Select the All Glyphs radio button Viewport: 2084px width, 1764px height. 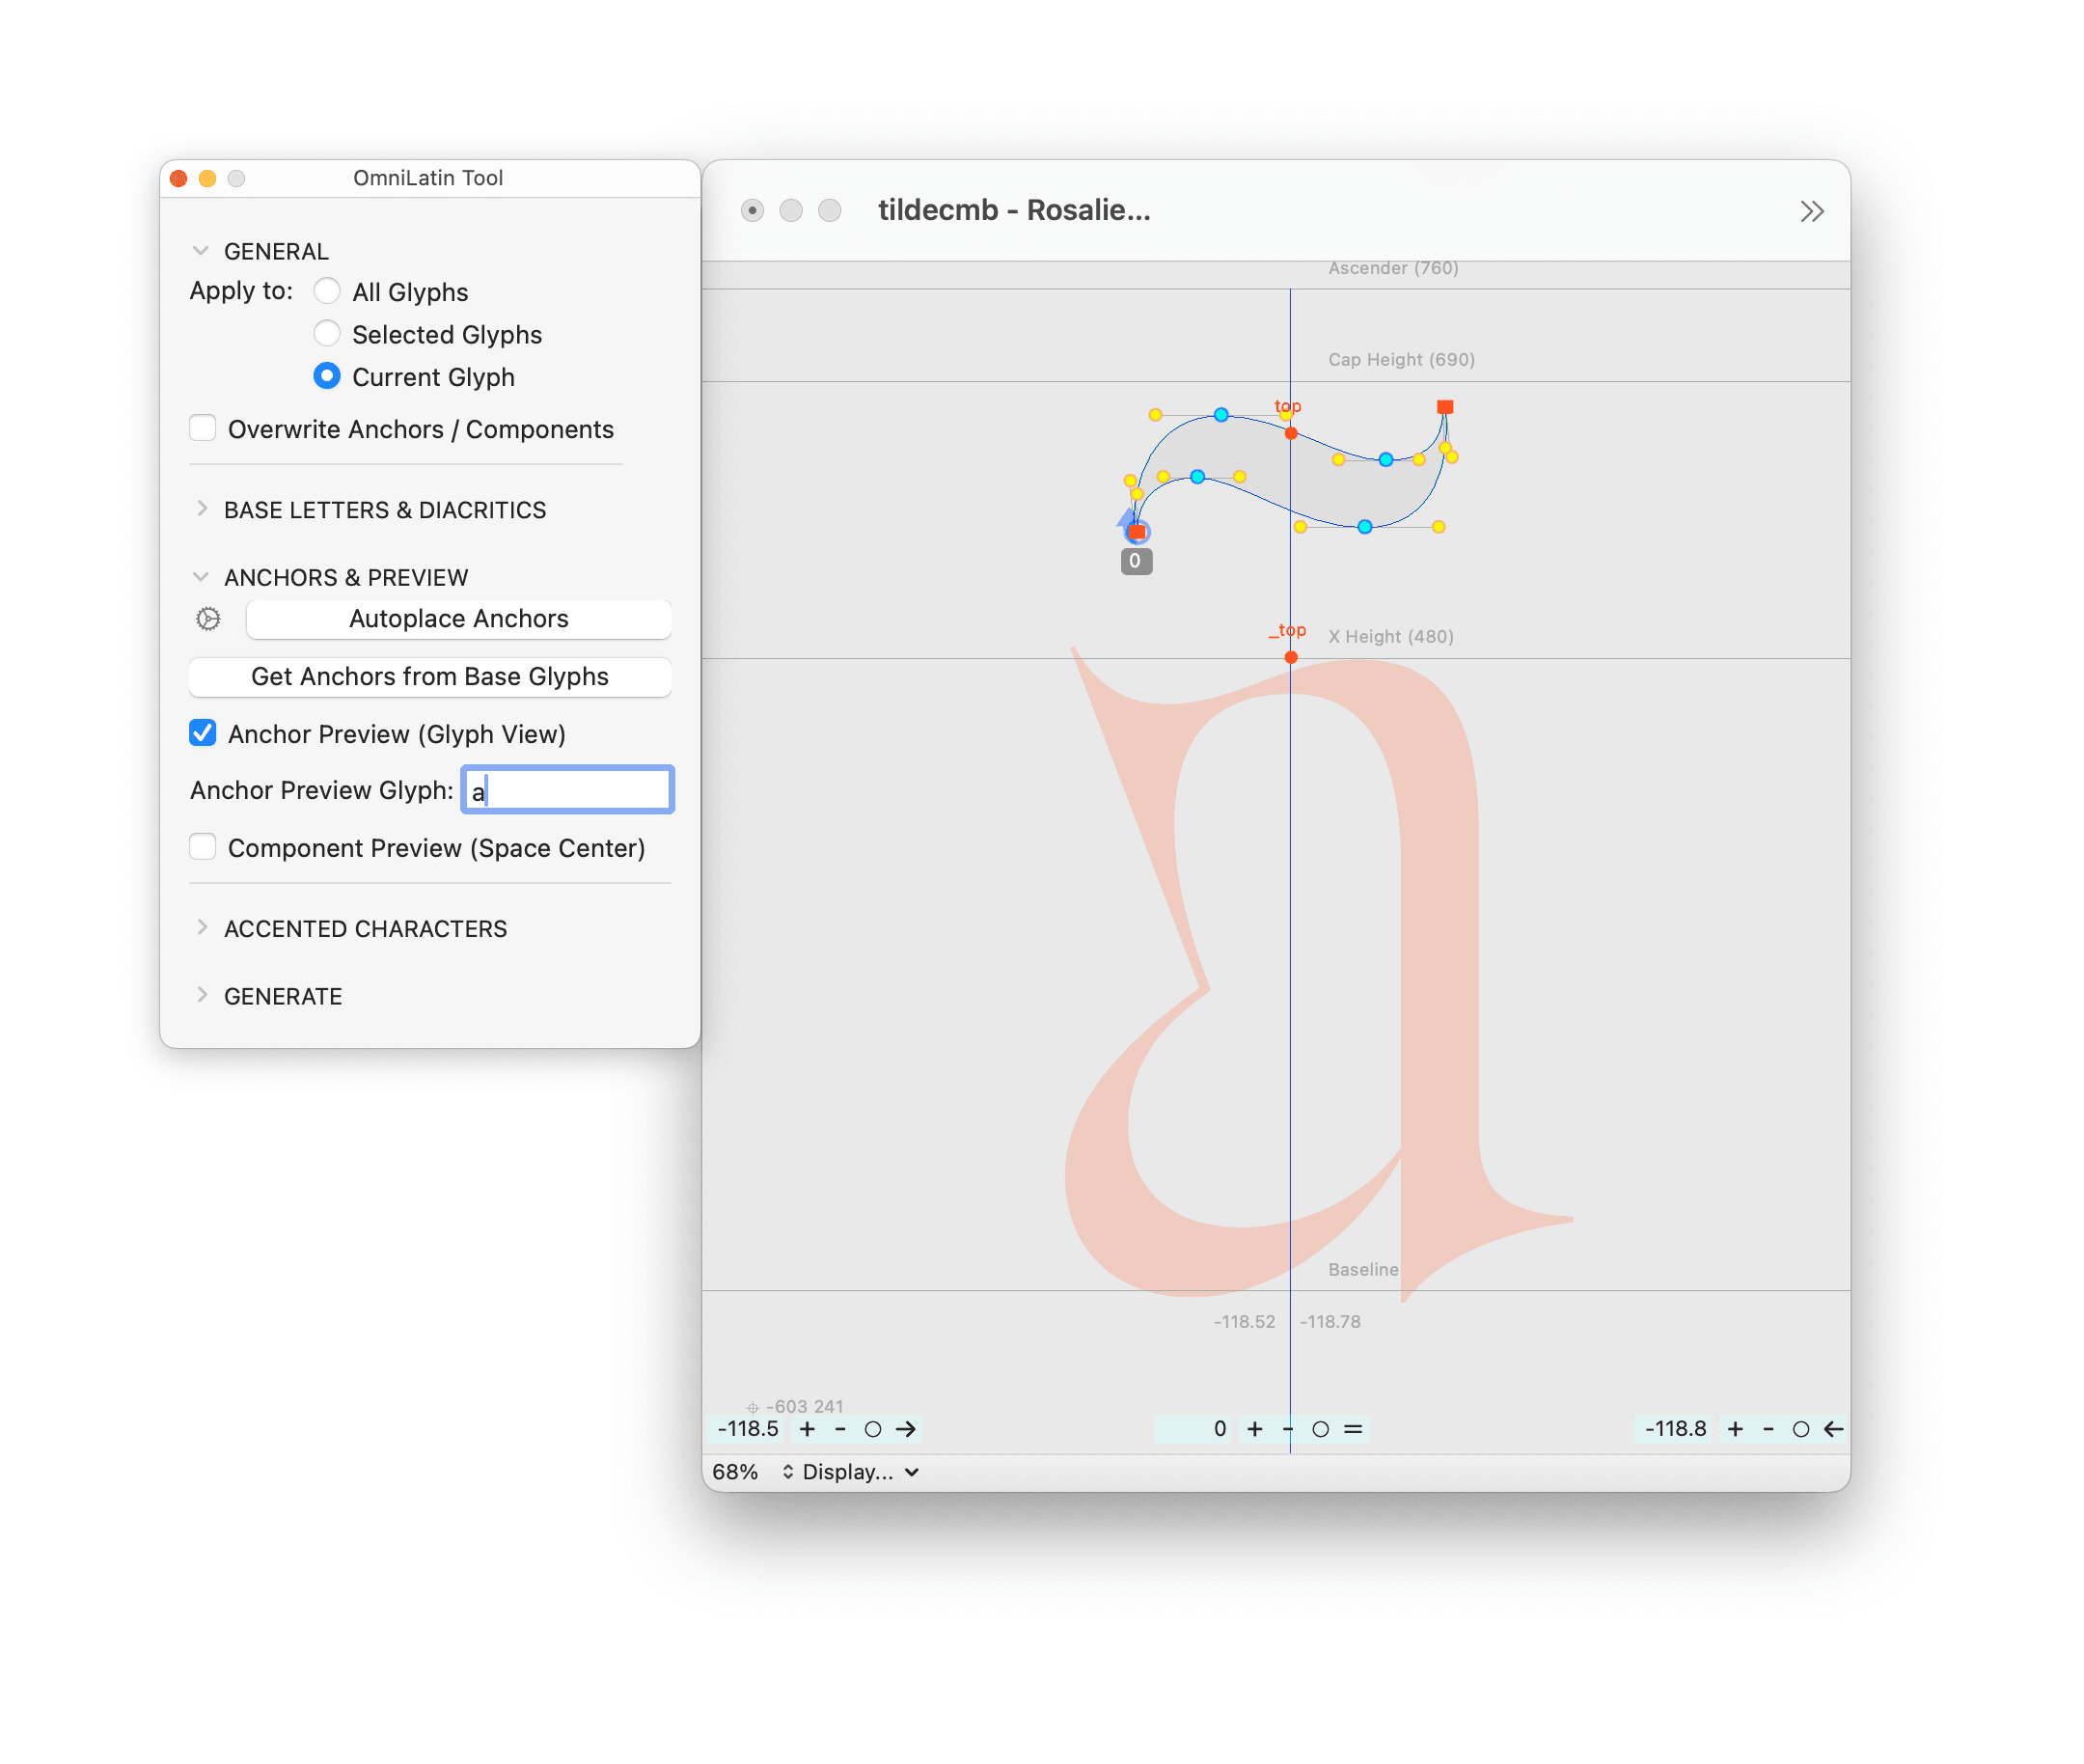tap(326, 291)
